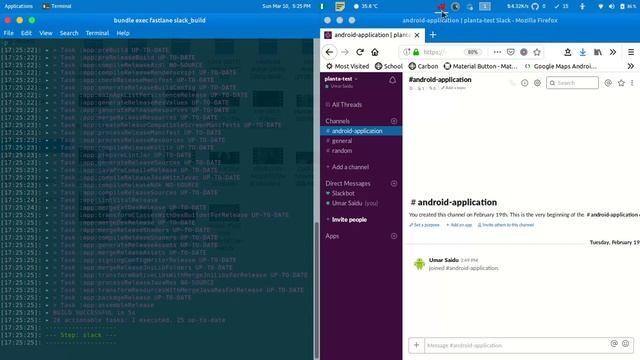Open sticky notes panel icon
Viewport: 640px width, 360px height.
[340, 6]
